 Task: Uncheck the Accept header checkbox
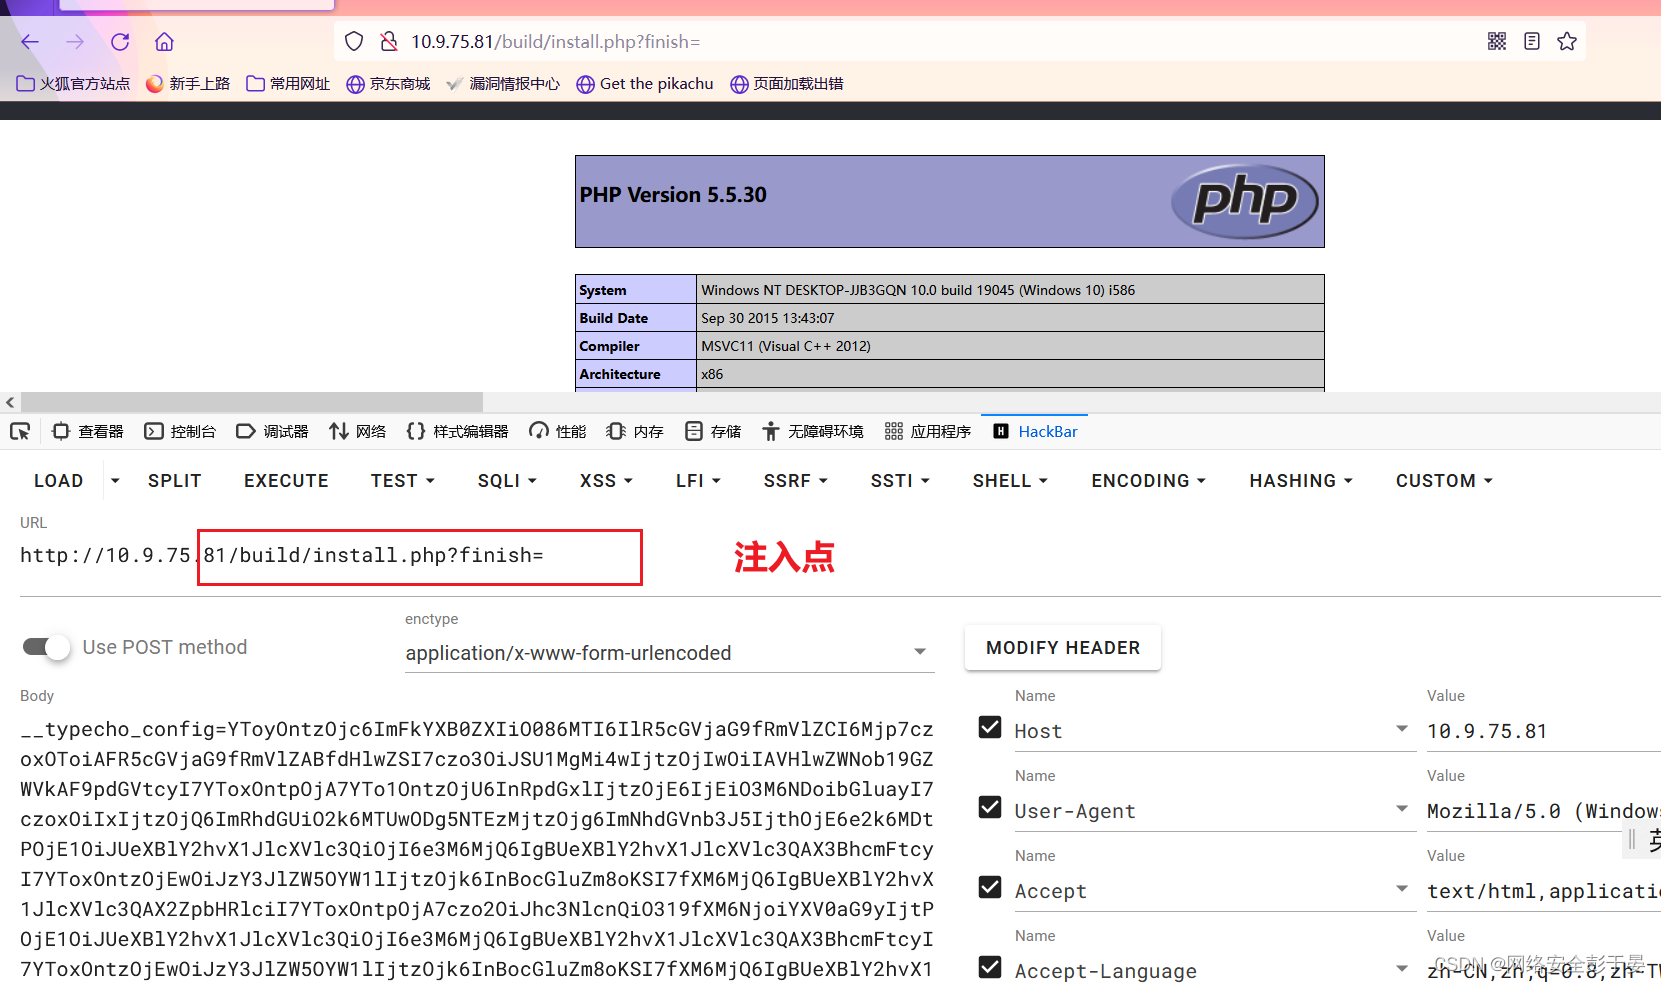[x=990, y=887]
